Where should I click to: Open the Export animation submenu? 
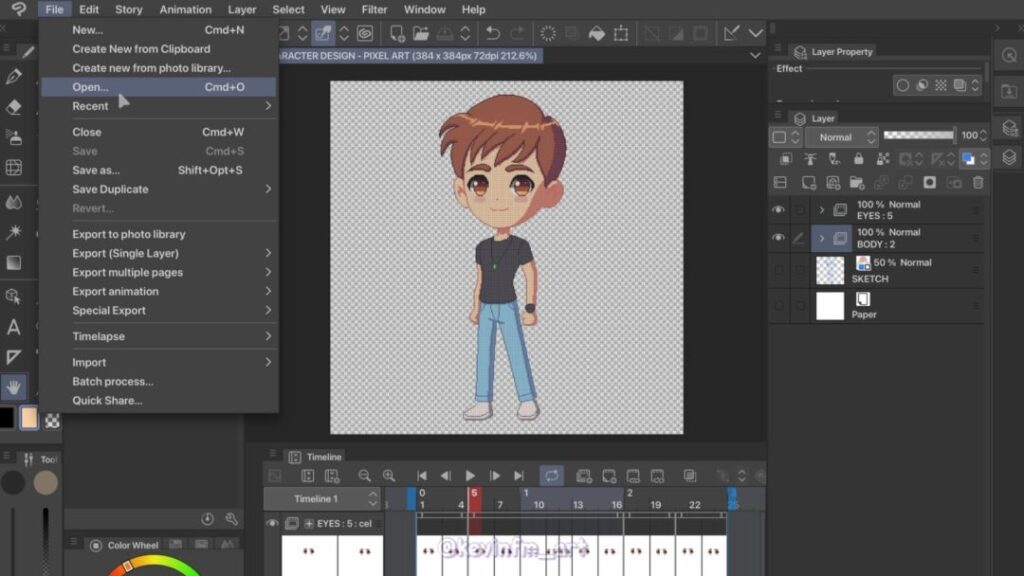point(115,291)
